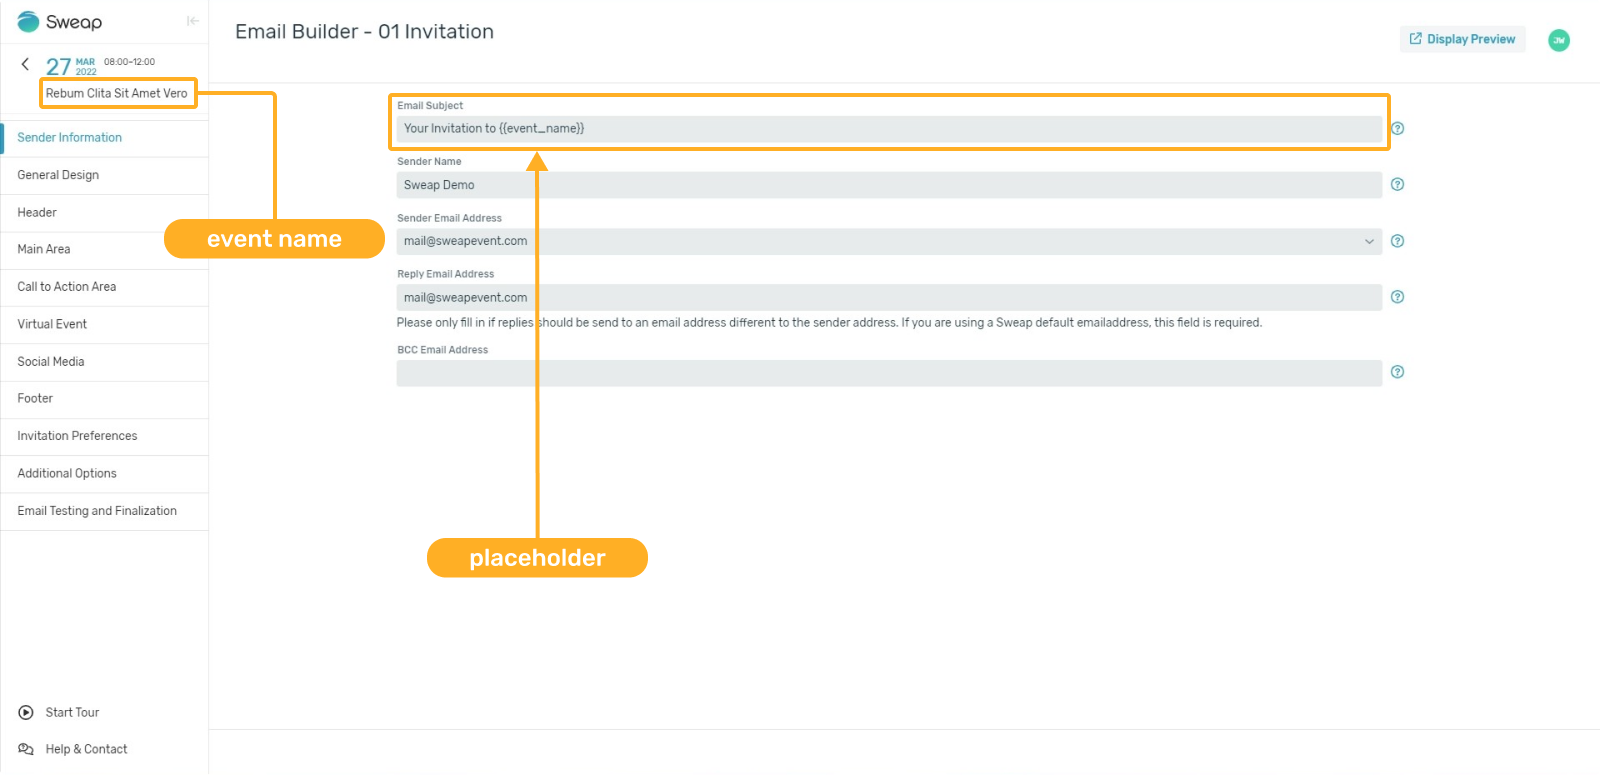Click the BCC Email Address input field
Screen dimensions: 1600x775
pyautogui.click(x=889, y=373)
